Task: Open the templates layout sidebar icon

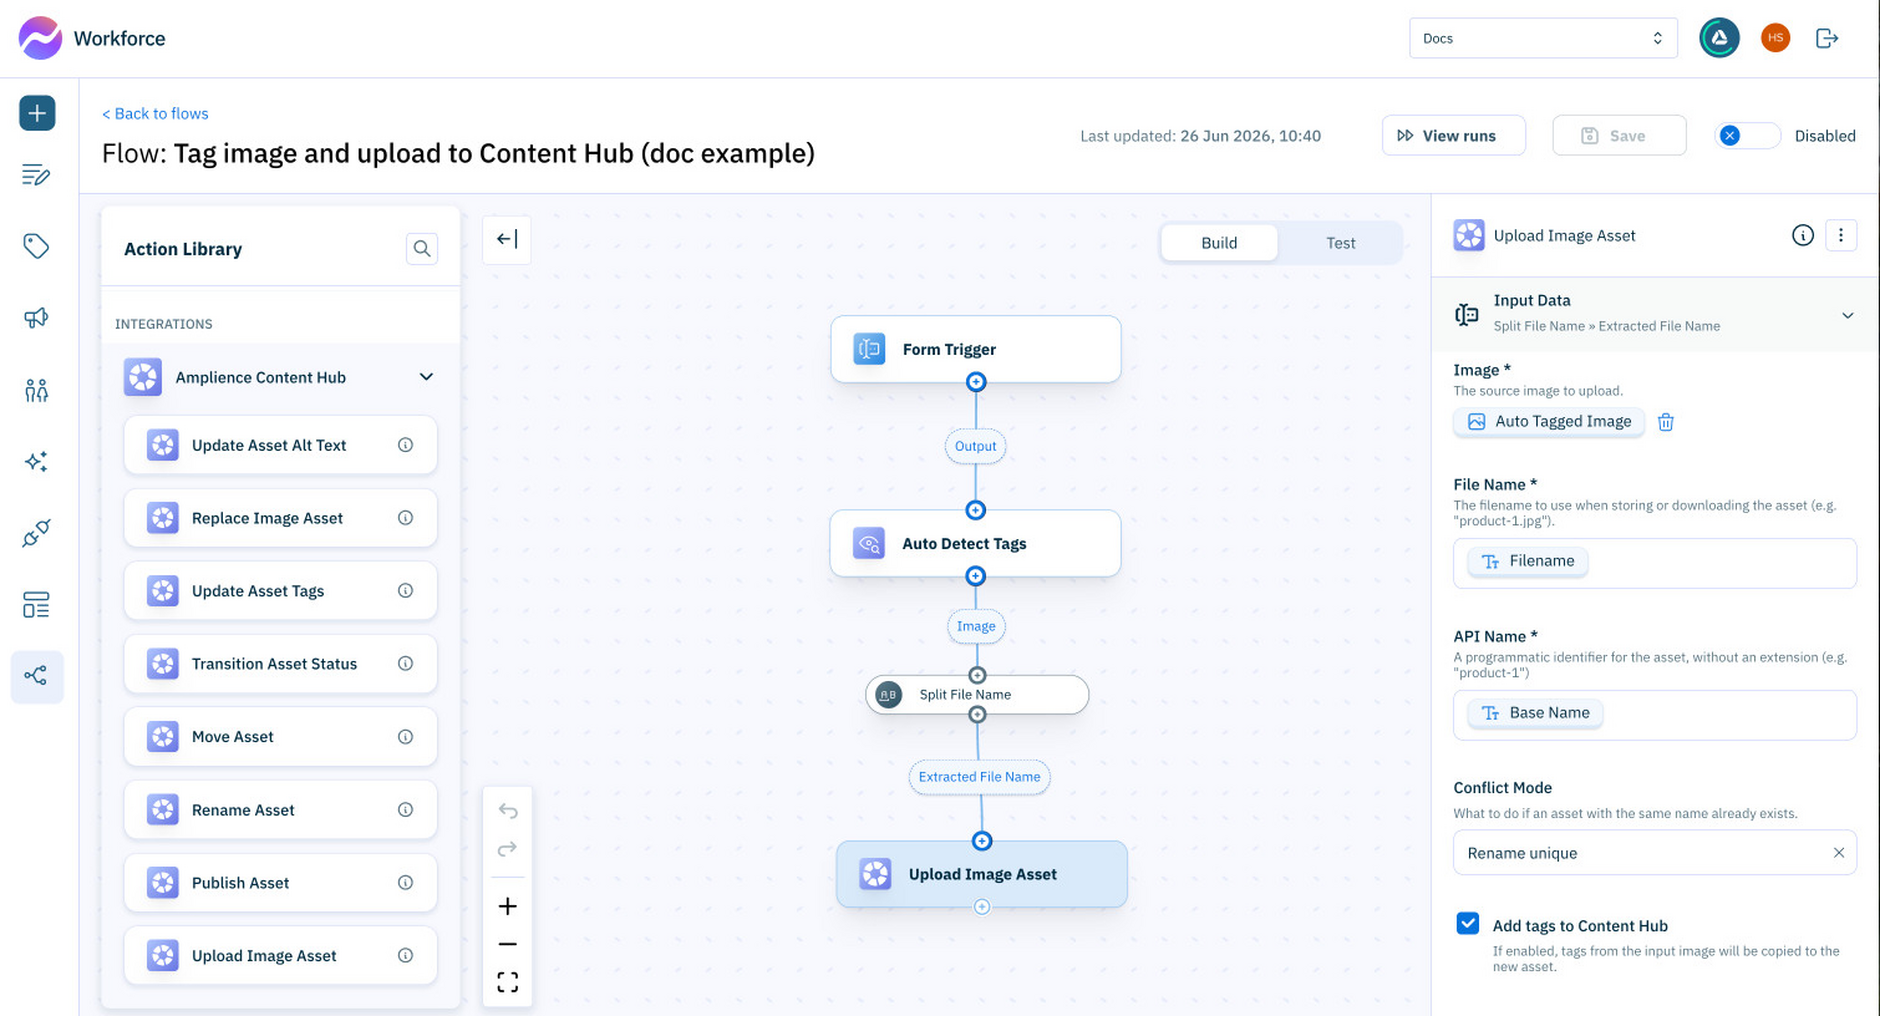Action: [x=36, y=605]
